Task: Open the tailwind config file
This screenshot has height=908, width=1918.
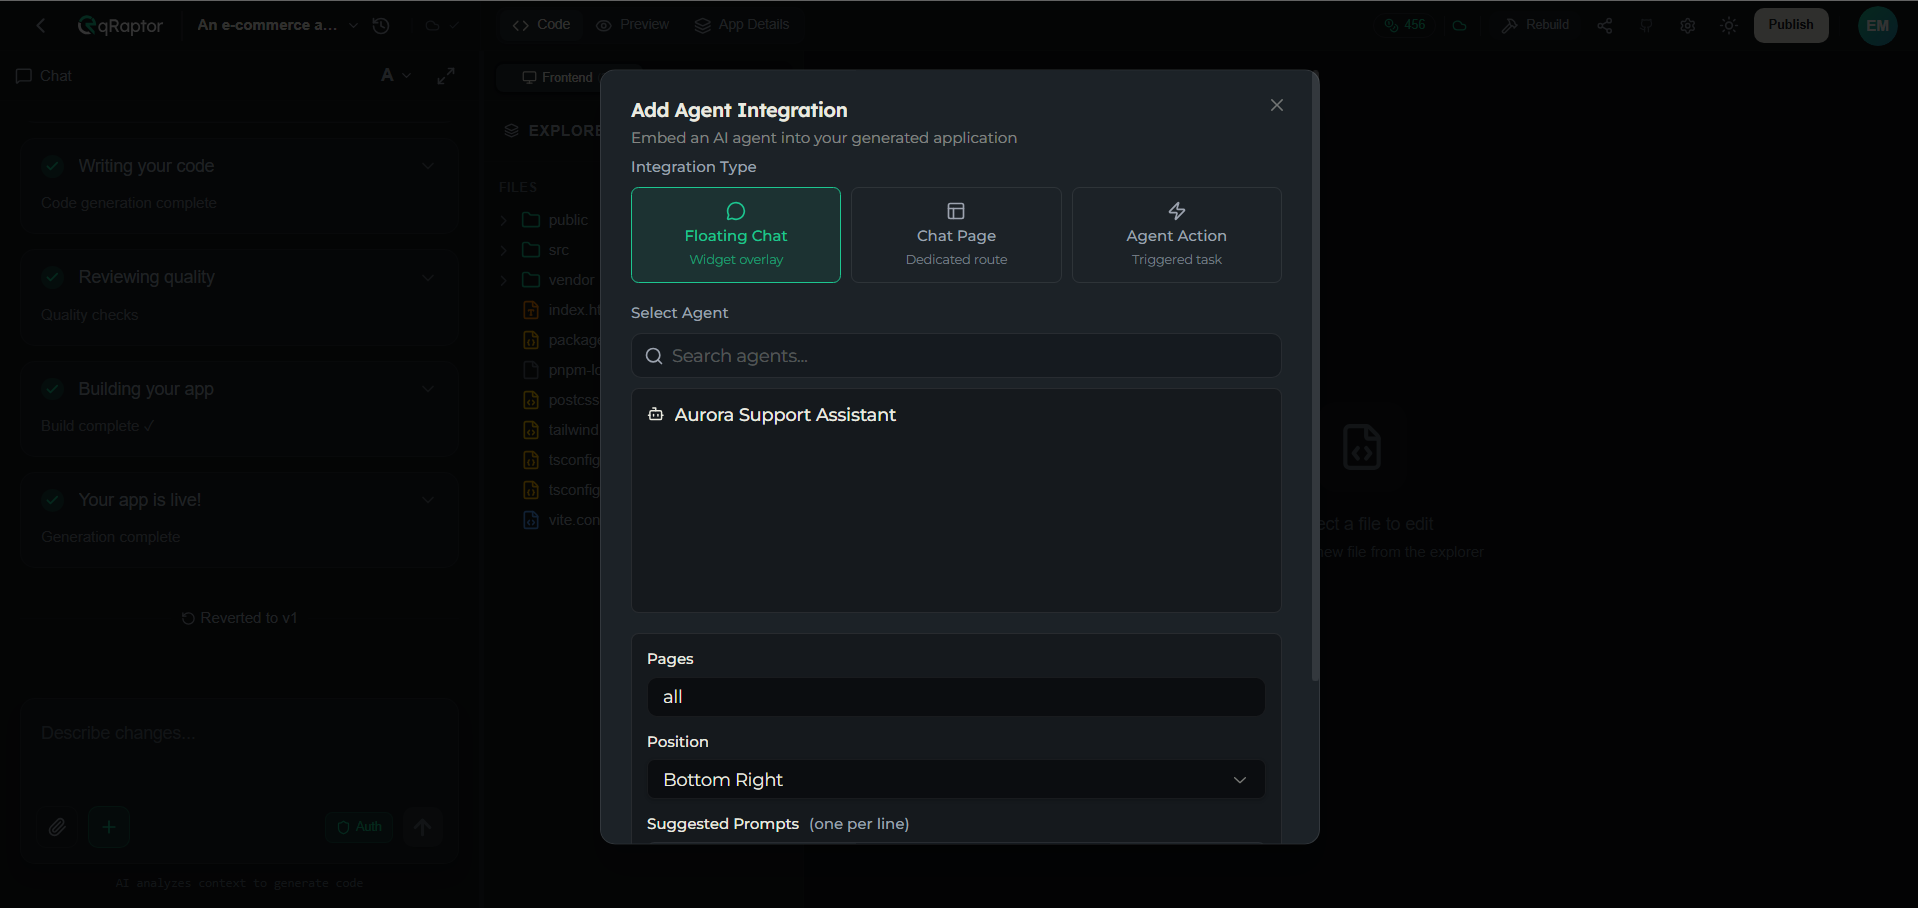Action: pyautogui.click(x=560, y=430)
